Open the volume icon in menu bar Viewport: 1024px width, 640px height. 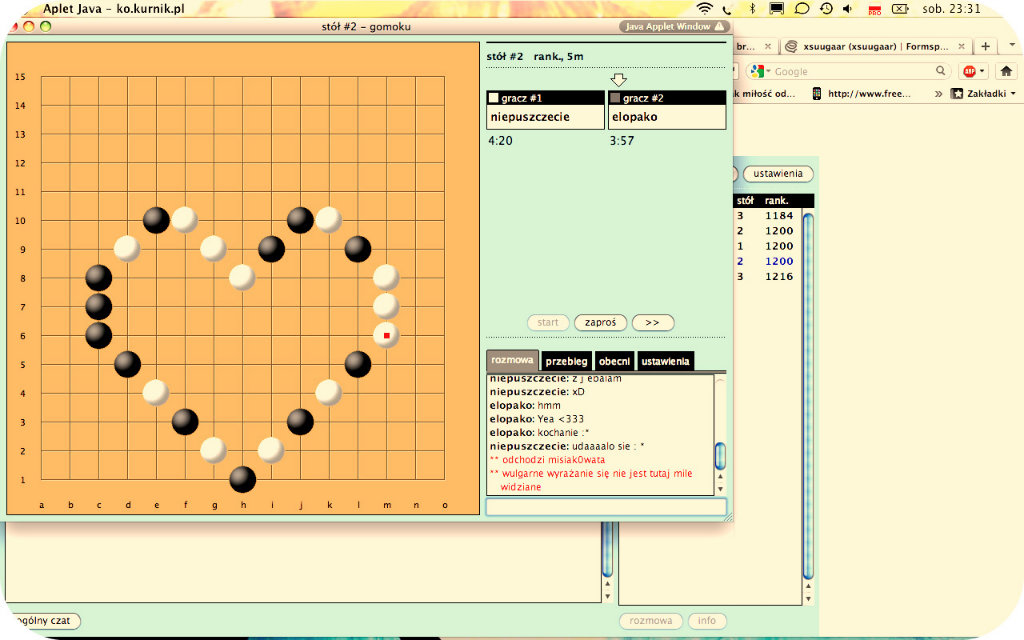point(848,8)
